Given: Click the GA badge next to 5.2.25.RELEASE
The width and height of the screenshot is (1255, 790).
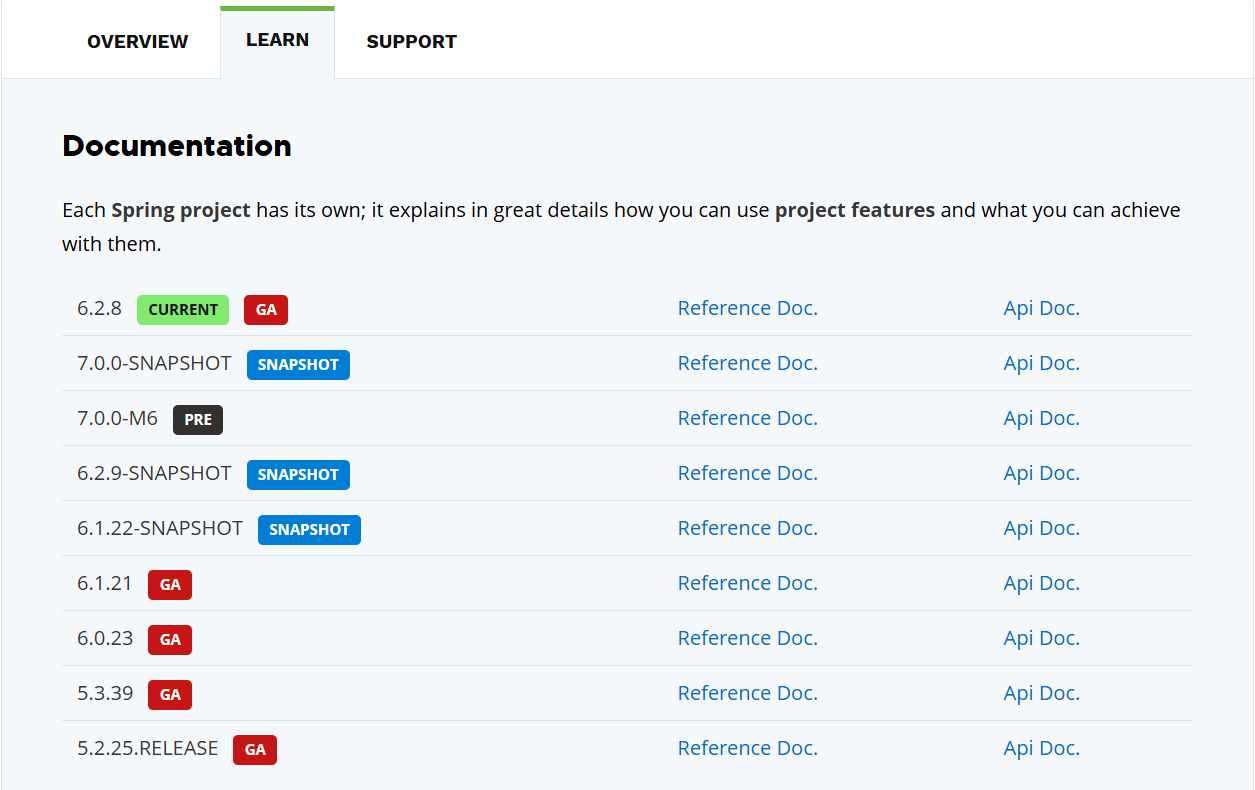Looking at the screenshot, I should [x=255, y=750].
